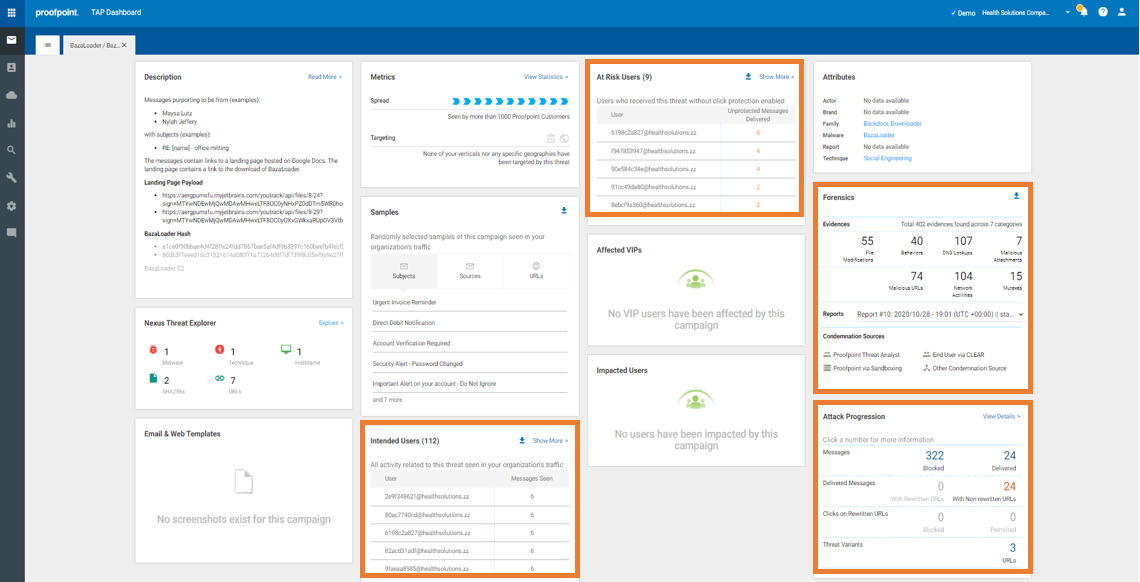Click the 74 Malicious URLs count
The height and width of the screenshot is (582, 1140).
[917, 276]
